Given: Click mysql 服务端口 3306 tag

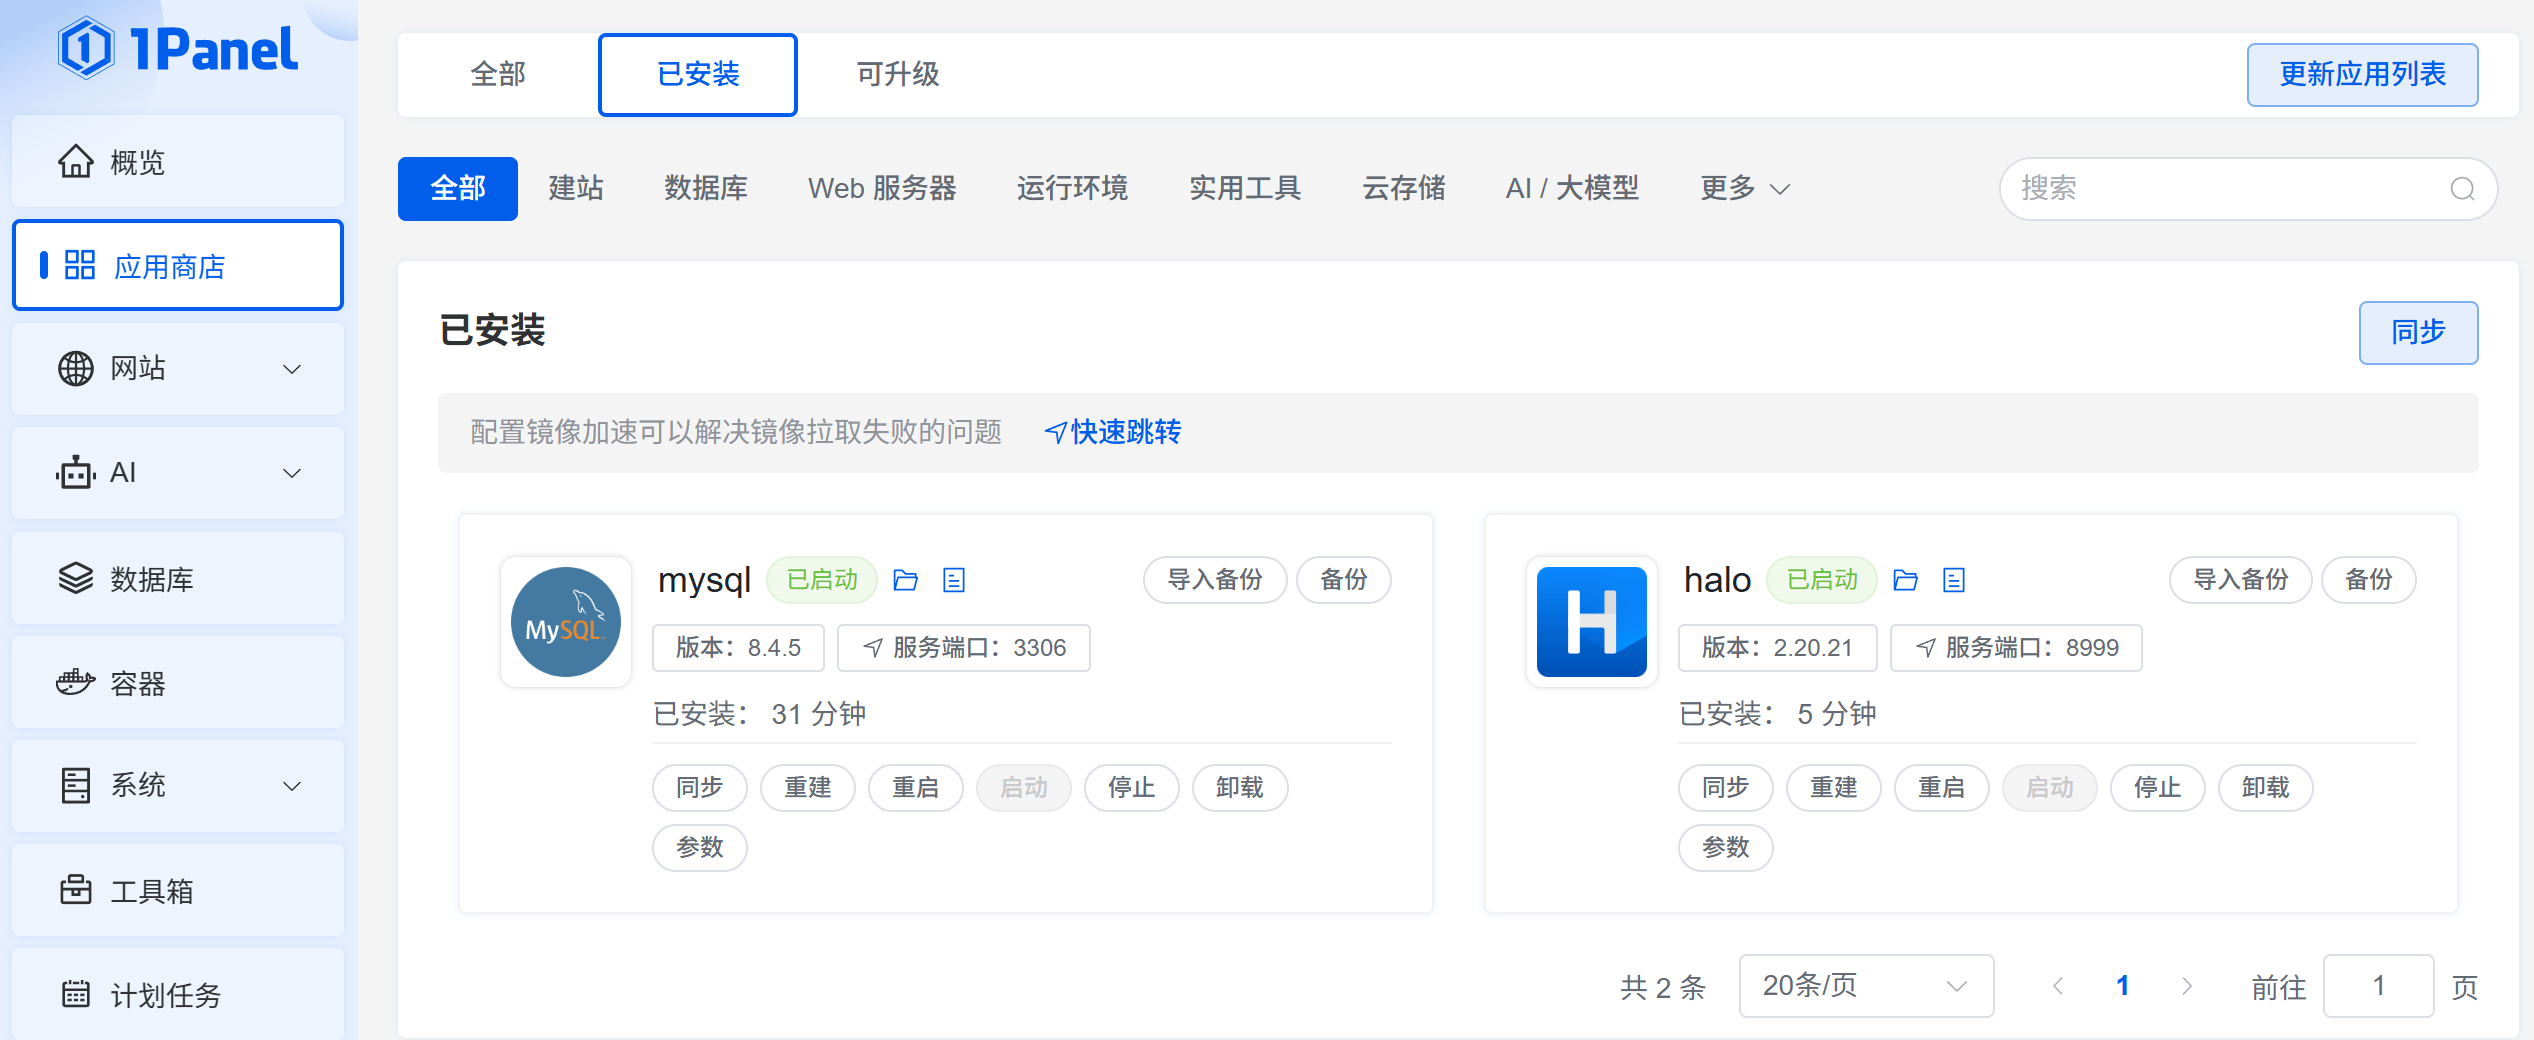Looking at the screenshot, I should pos(963,648).
